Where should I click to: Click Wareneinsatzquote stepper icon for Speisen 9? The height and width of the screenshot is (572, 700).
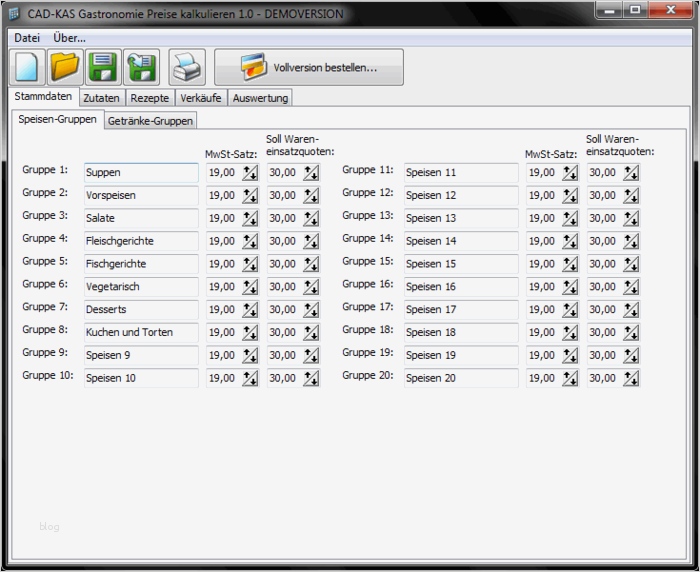click(x=311, y=355)
